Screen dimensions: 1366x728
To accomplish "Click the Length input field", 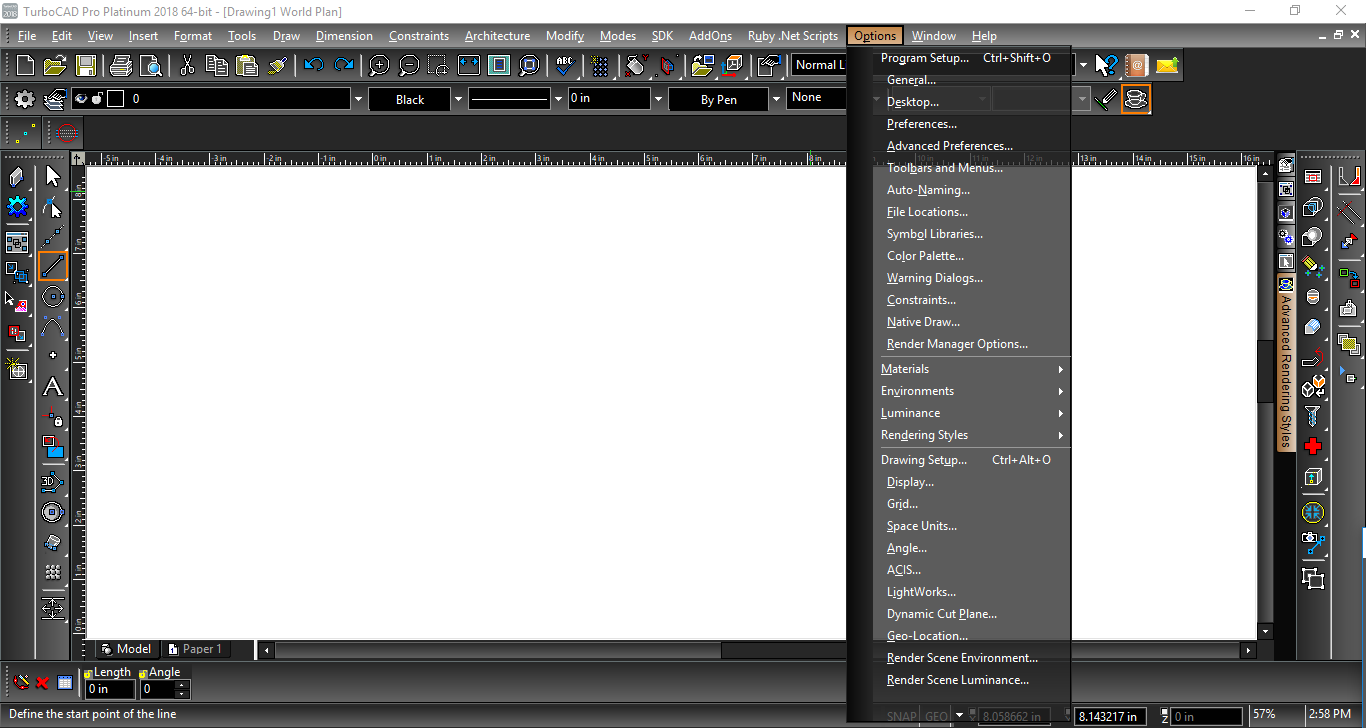I will click(110, 689).
